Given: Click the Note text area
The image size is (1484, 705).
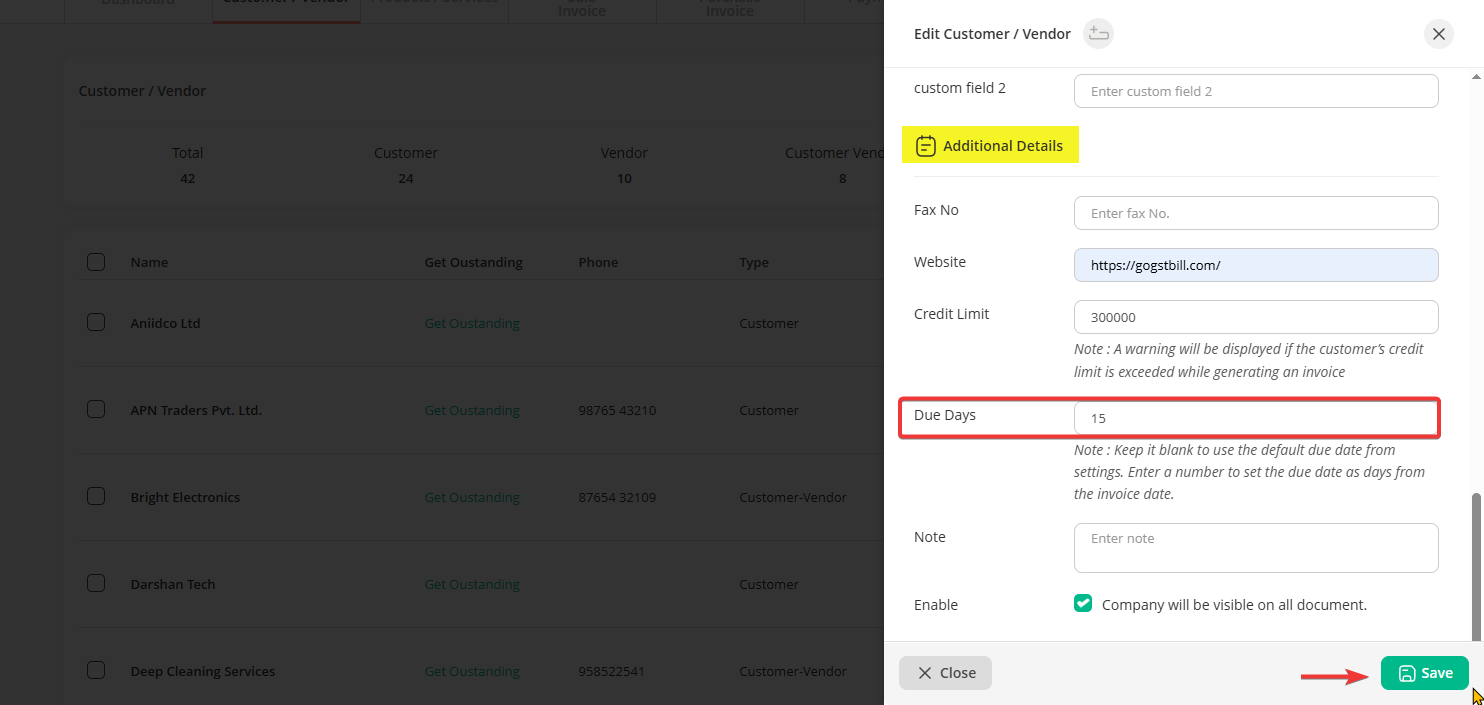Looking at the screenshot, I should click(x=1255, y=548).
